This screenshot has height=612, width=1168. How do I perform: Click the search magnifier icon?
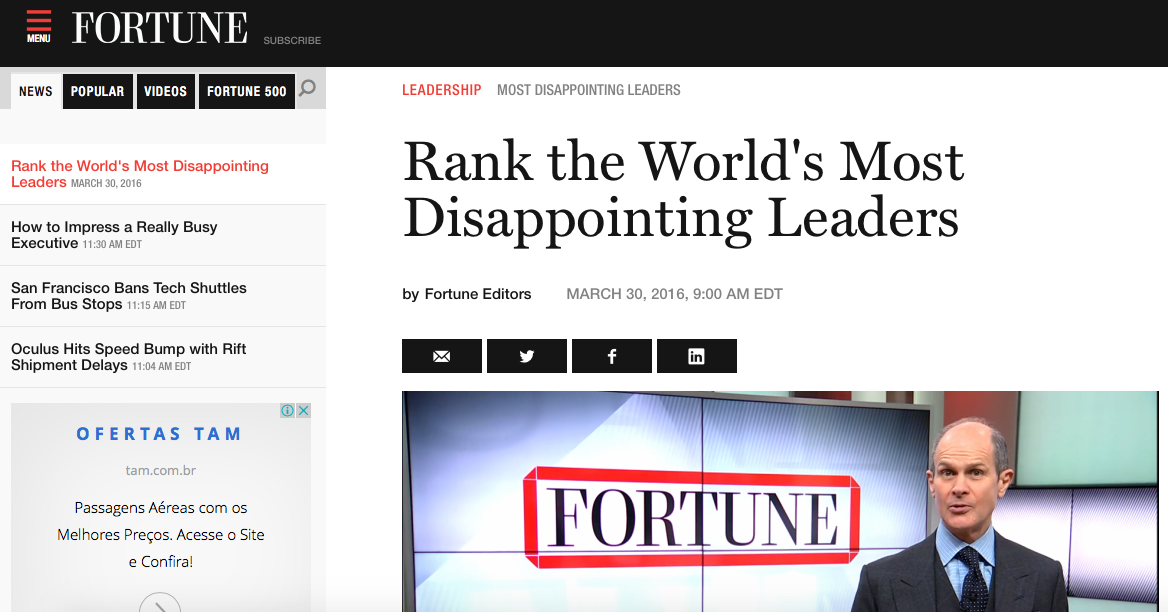[x=308, y=89]
